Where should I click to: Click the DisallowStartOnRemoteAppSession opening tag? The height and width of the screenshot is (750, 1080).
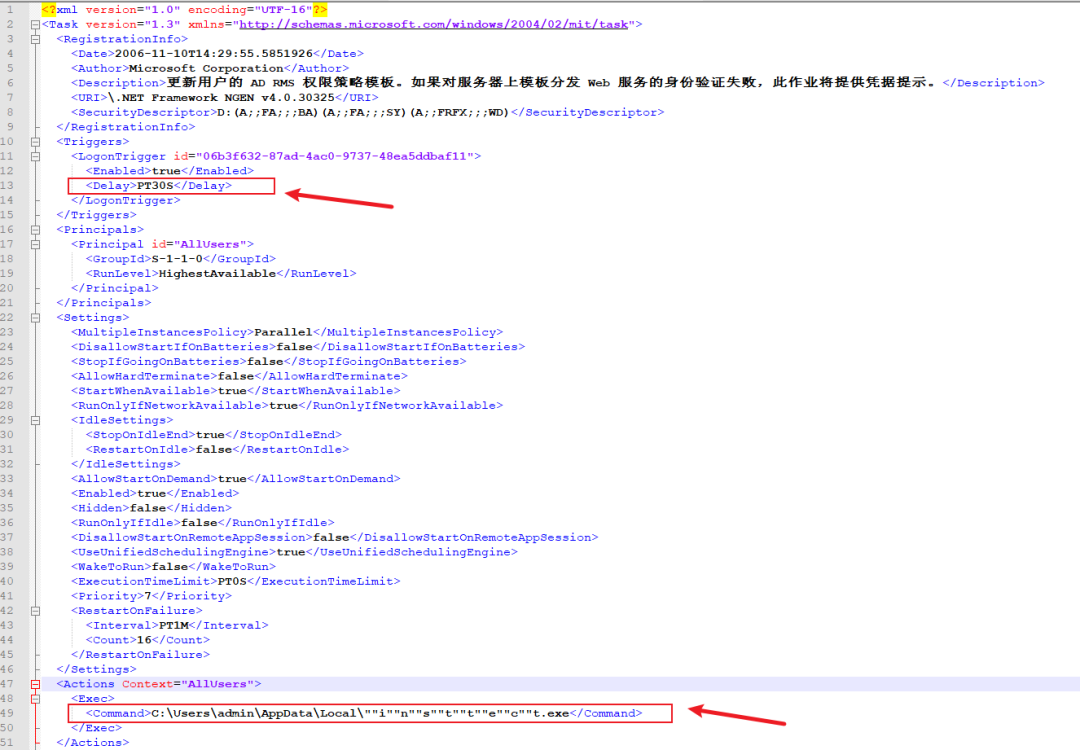[192, 537]
